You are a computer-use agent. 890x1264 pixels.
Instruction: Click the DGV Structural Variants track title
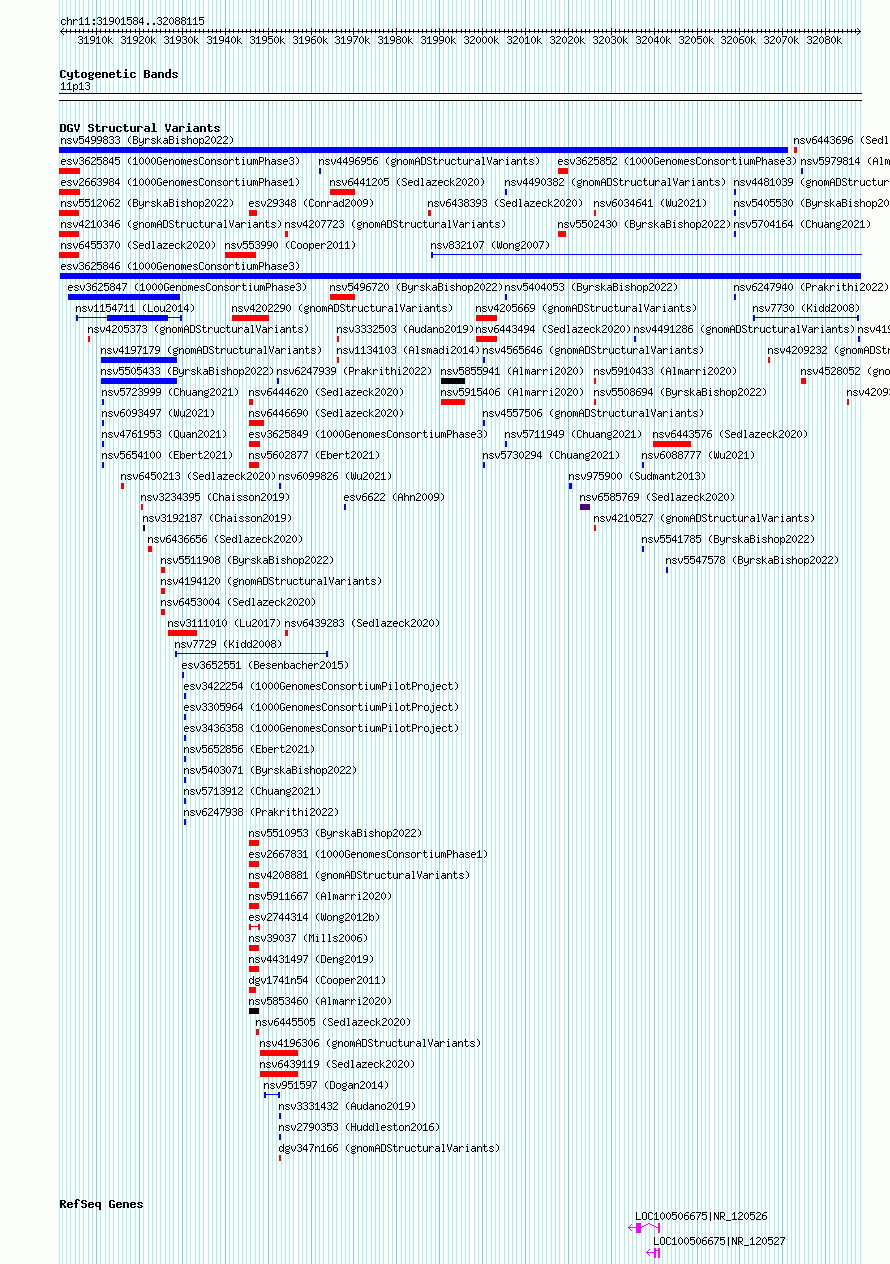point(140,128)
